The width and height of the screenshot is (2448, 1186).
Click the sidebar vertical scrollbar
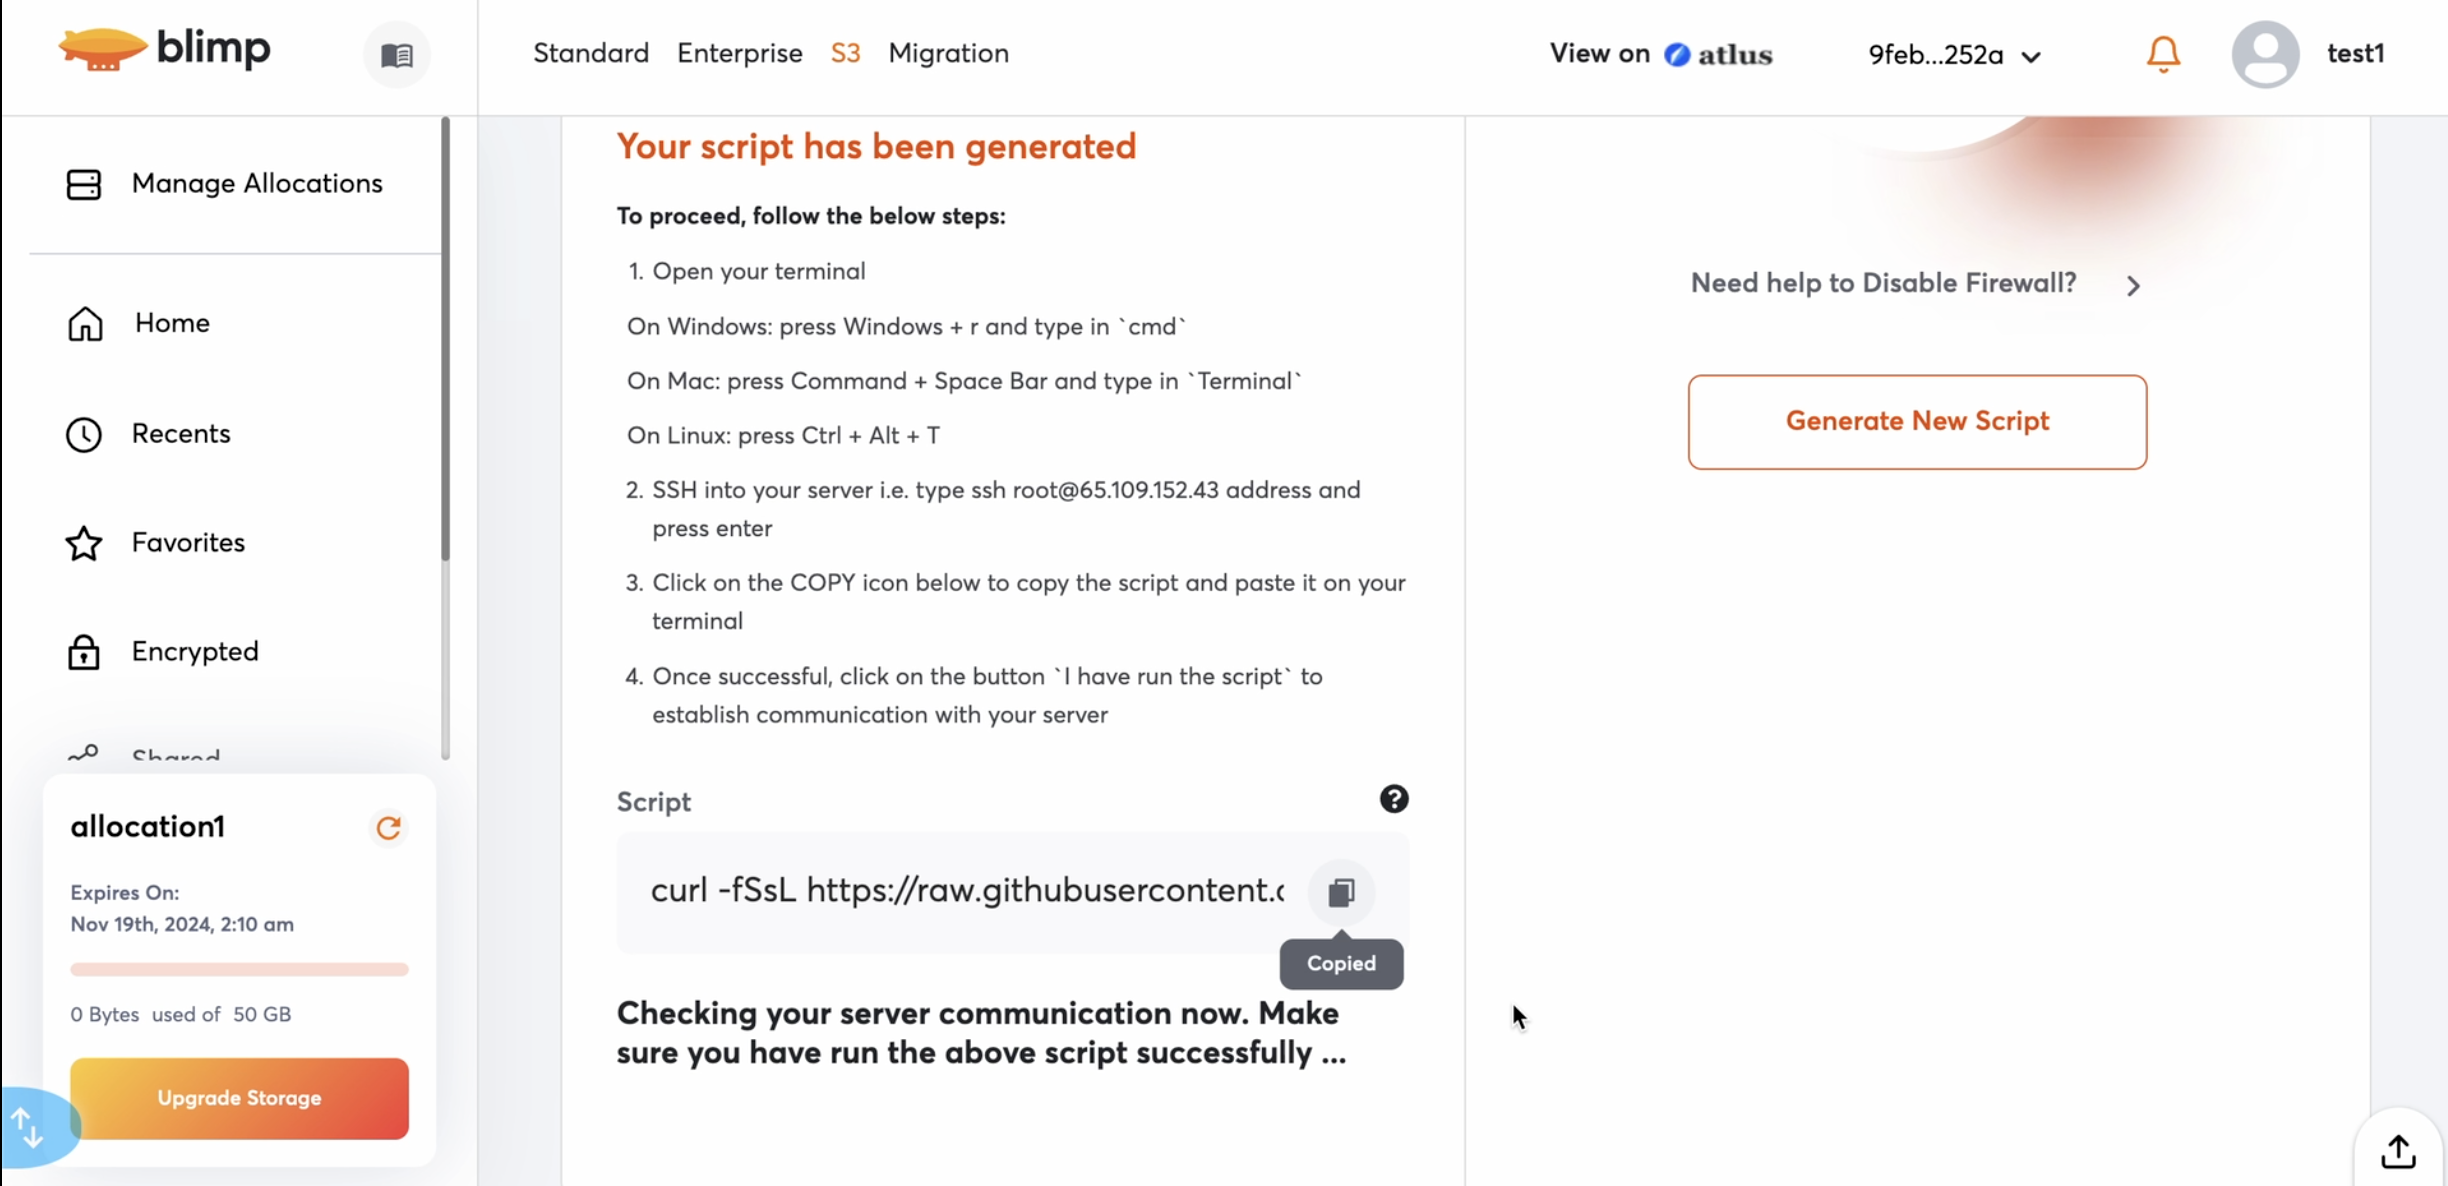[x=445, y=340]
